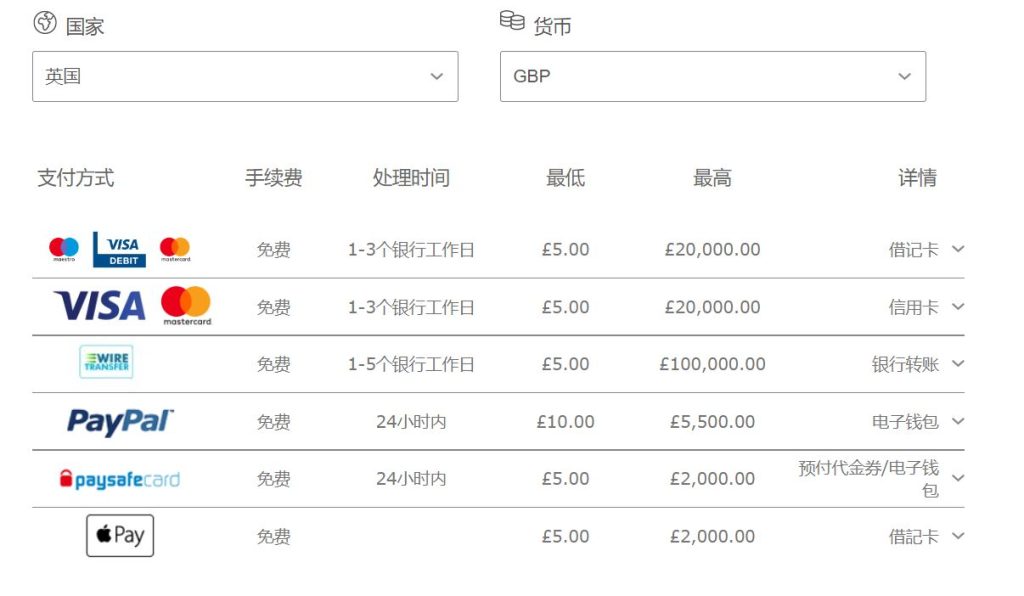This screenshot has height=596, width=1024.
Task: Click the large VISA logo in the credit card row
Action: tap(100, 305)
